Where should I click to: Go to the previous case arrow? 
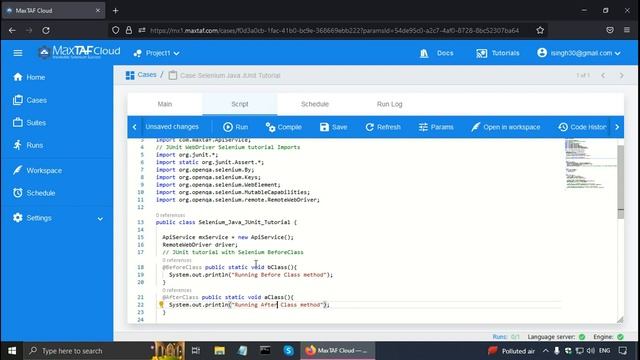[603, 76]
